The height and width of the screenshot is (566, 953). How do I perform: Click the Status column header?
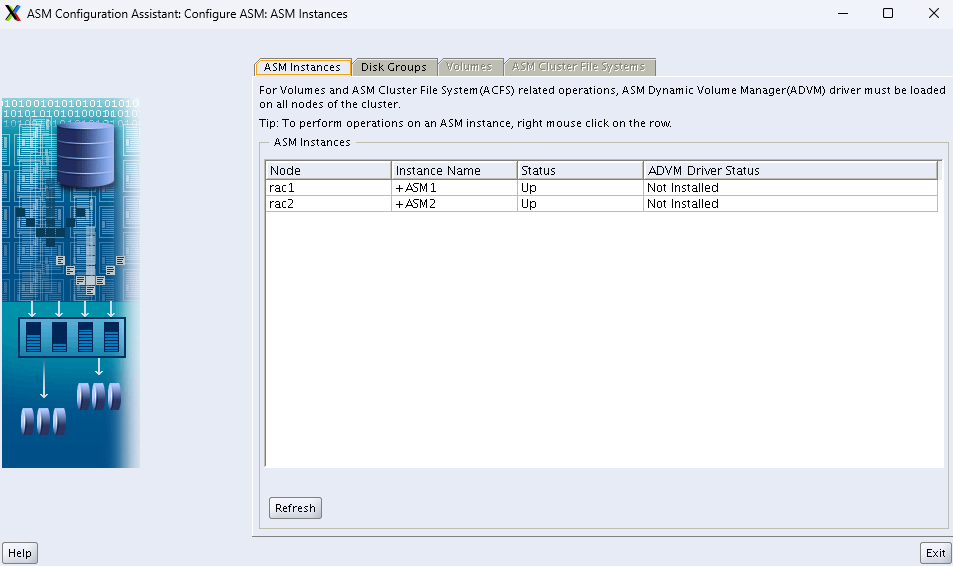click(x=580, y=170)
